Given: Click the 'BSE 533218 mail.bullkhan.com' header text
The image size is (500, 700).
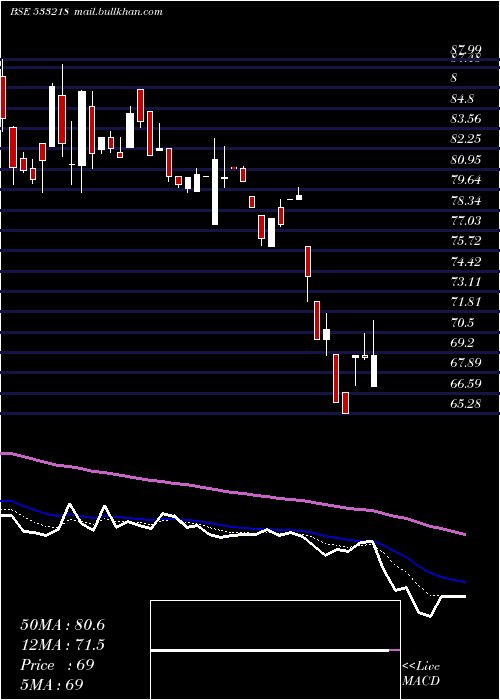Looking at the screenshot, I should pos(86,12).
